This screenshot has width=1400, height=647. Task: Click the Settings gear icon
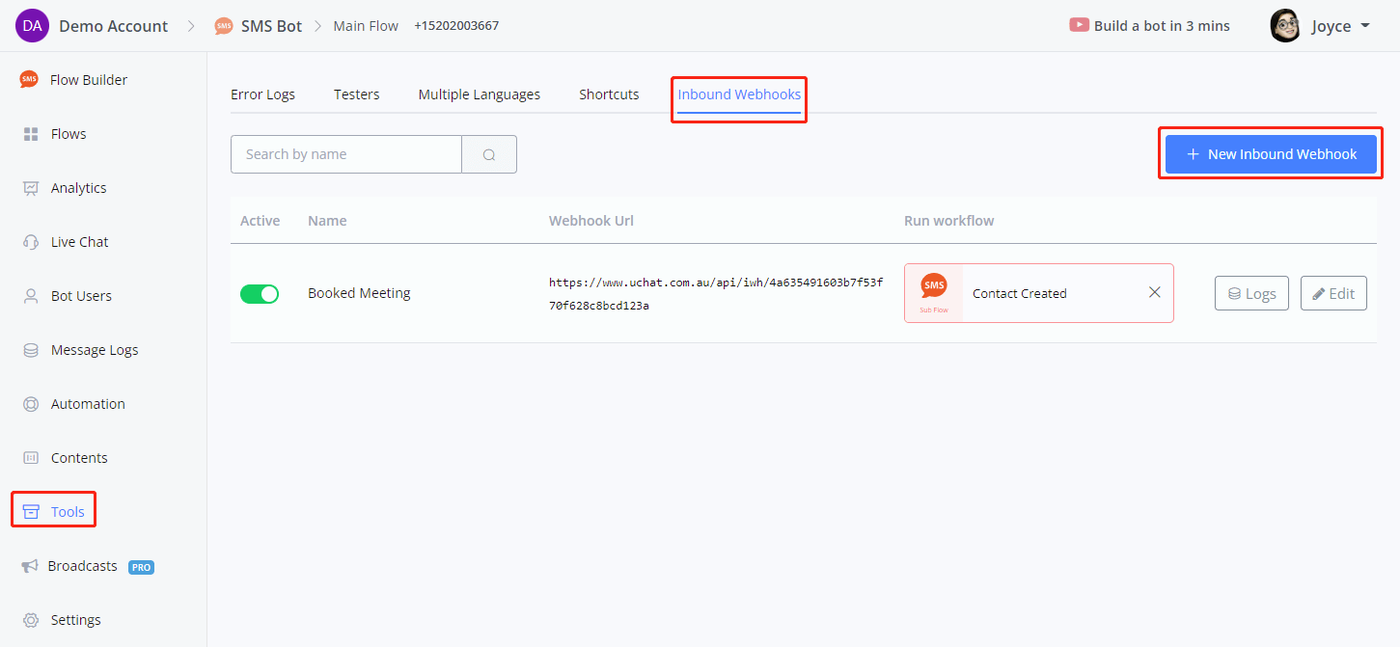tap(31, 620)
